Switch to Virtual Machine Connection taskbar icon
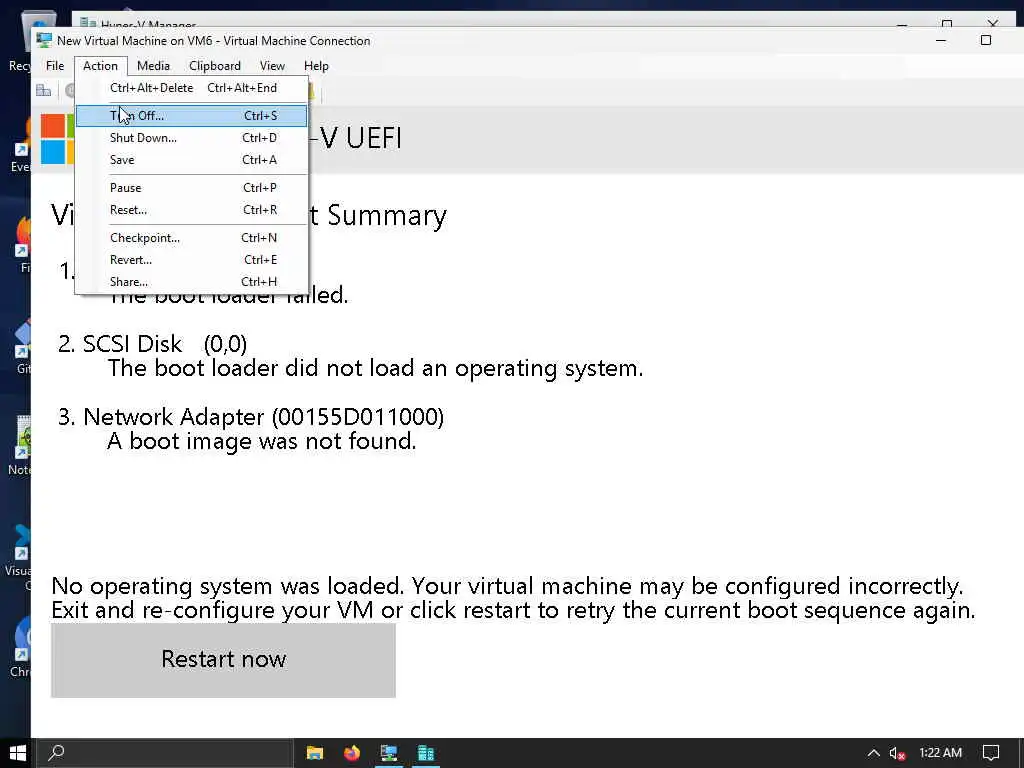 click(x=389, y=753)
